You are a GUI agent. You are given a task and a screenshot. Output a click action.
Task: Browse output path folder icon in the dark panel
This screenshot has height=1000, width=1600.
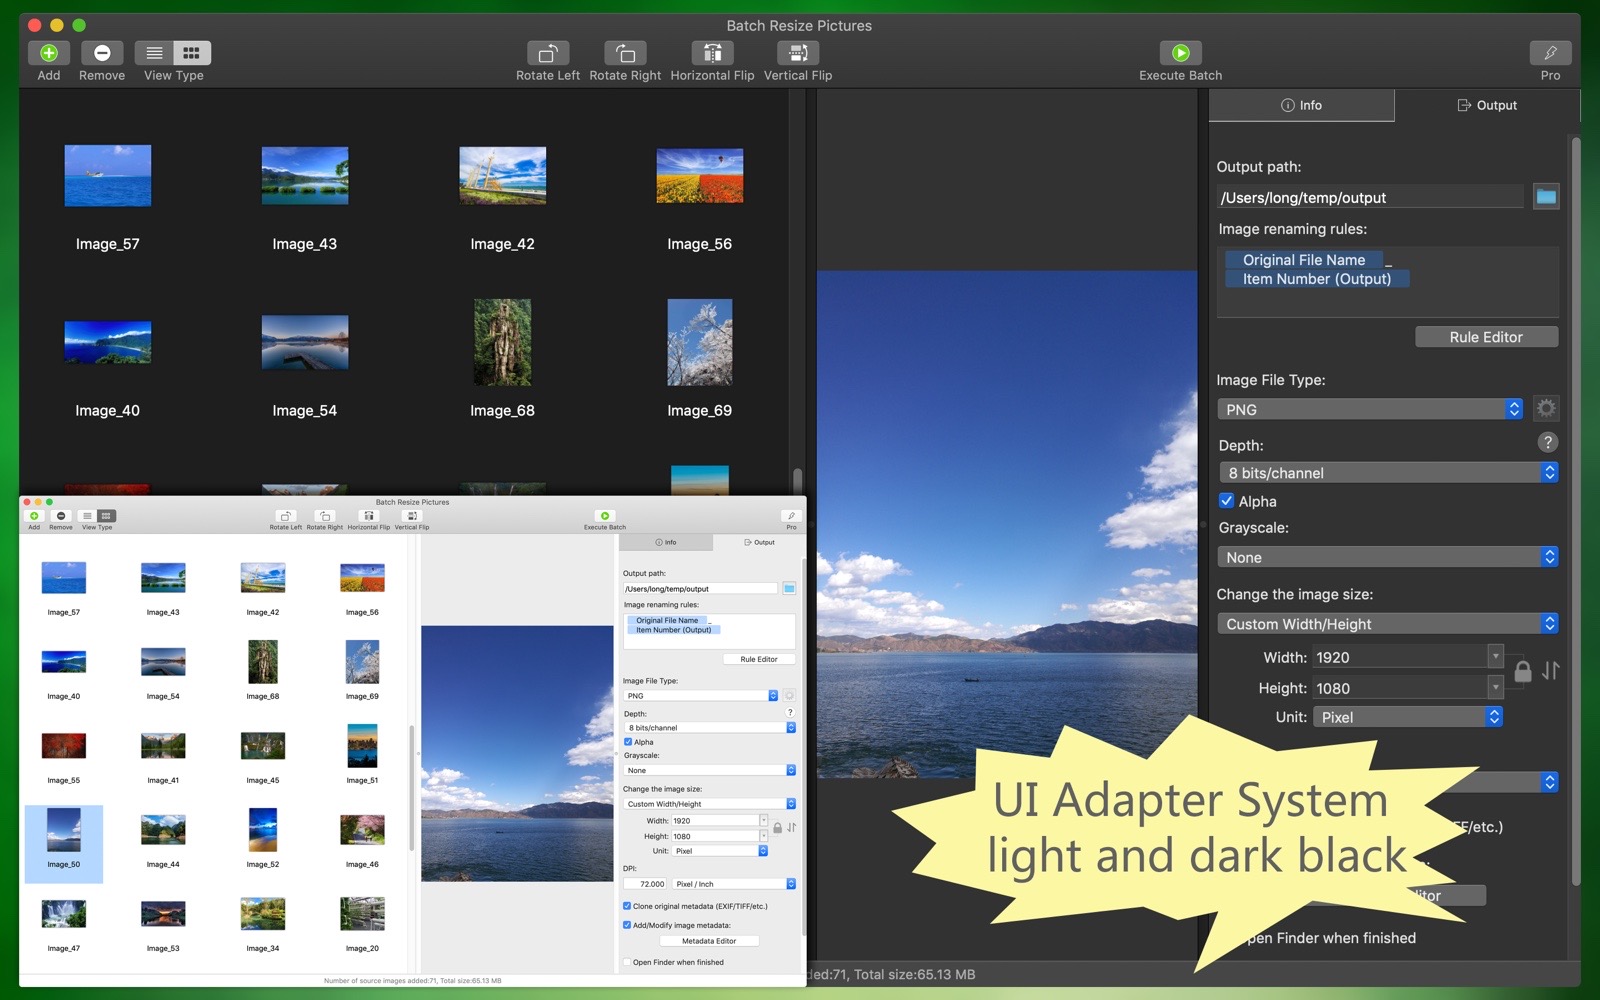click(x=1546, y=197)
